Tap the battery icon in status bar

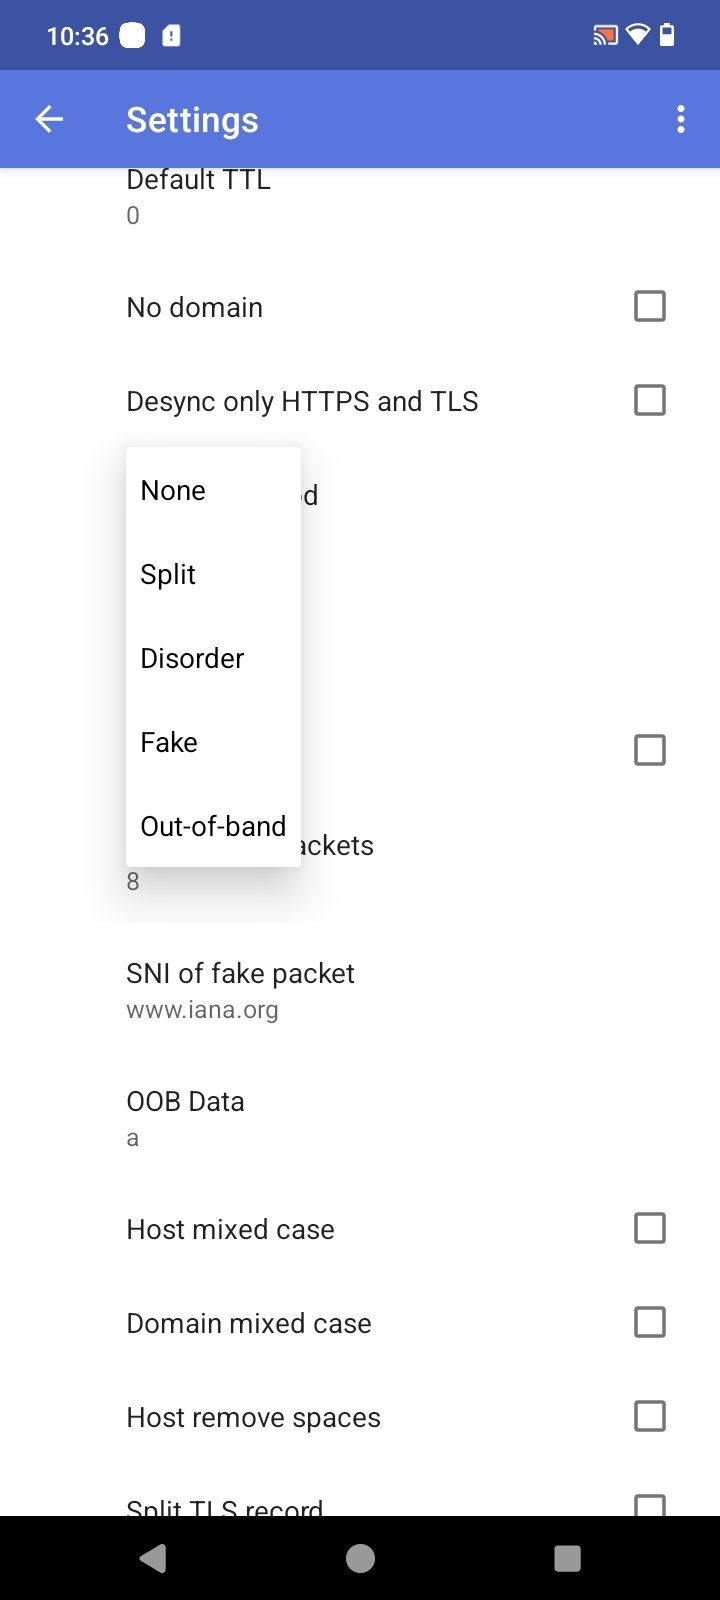click(x=667, y=36)
